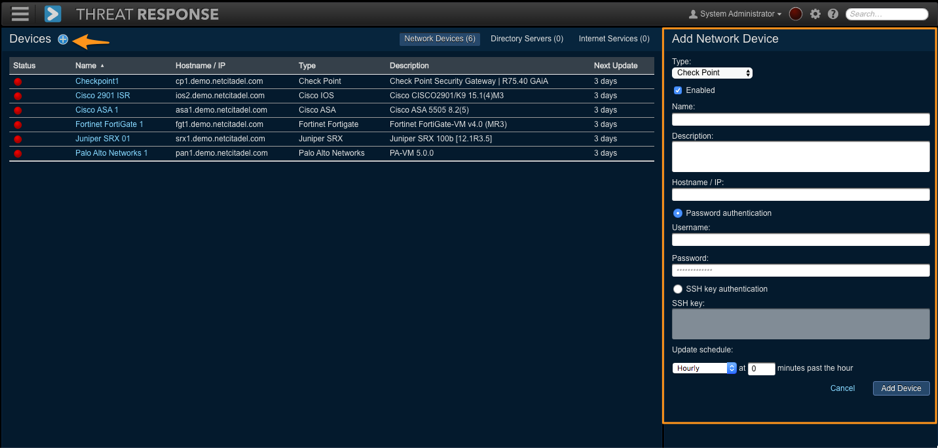Click the Threat Response logo icon
Viewport: 938px width, 448px height.
tap(53, 14)
